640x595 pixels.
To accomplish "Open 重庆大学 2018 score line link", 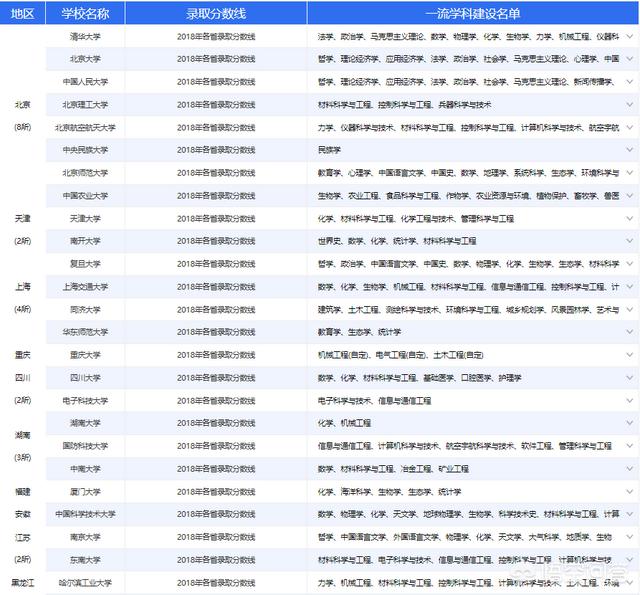I will click(x=216, y=355).
